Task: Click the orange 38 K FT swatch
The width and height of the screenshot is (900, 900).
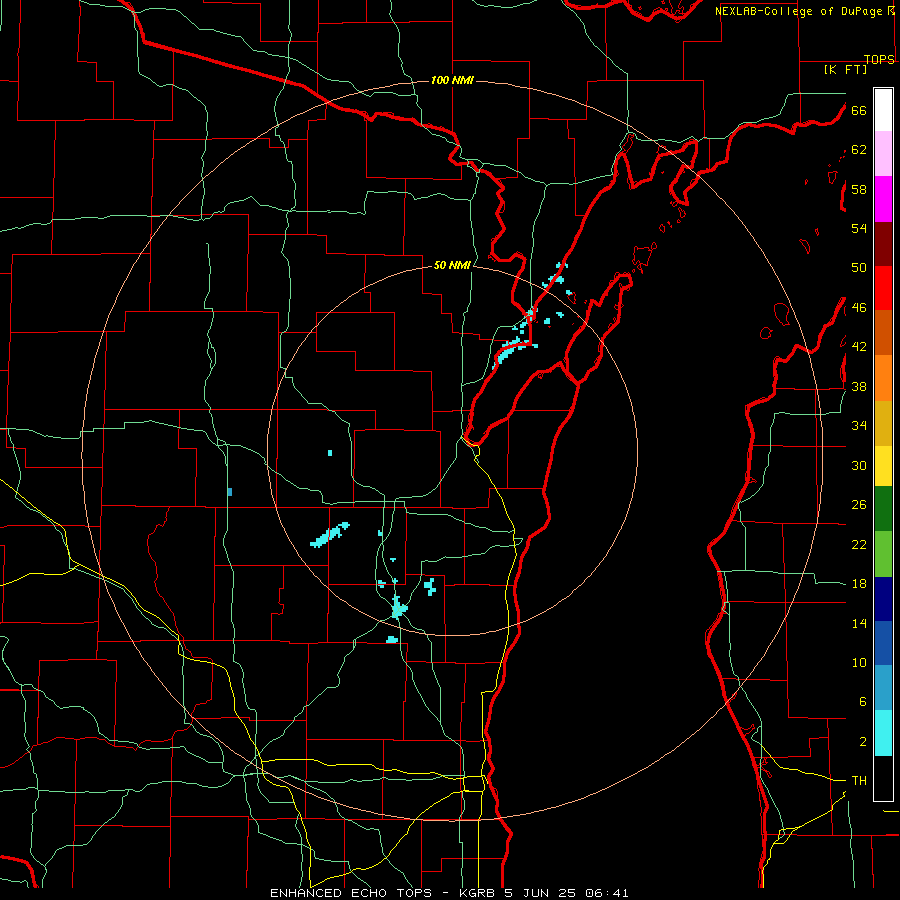Action: click(x=883, y=378)
